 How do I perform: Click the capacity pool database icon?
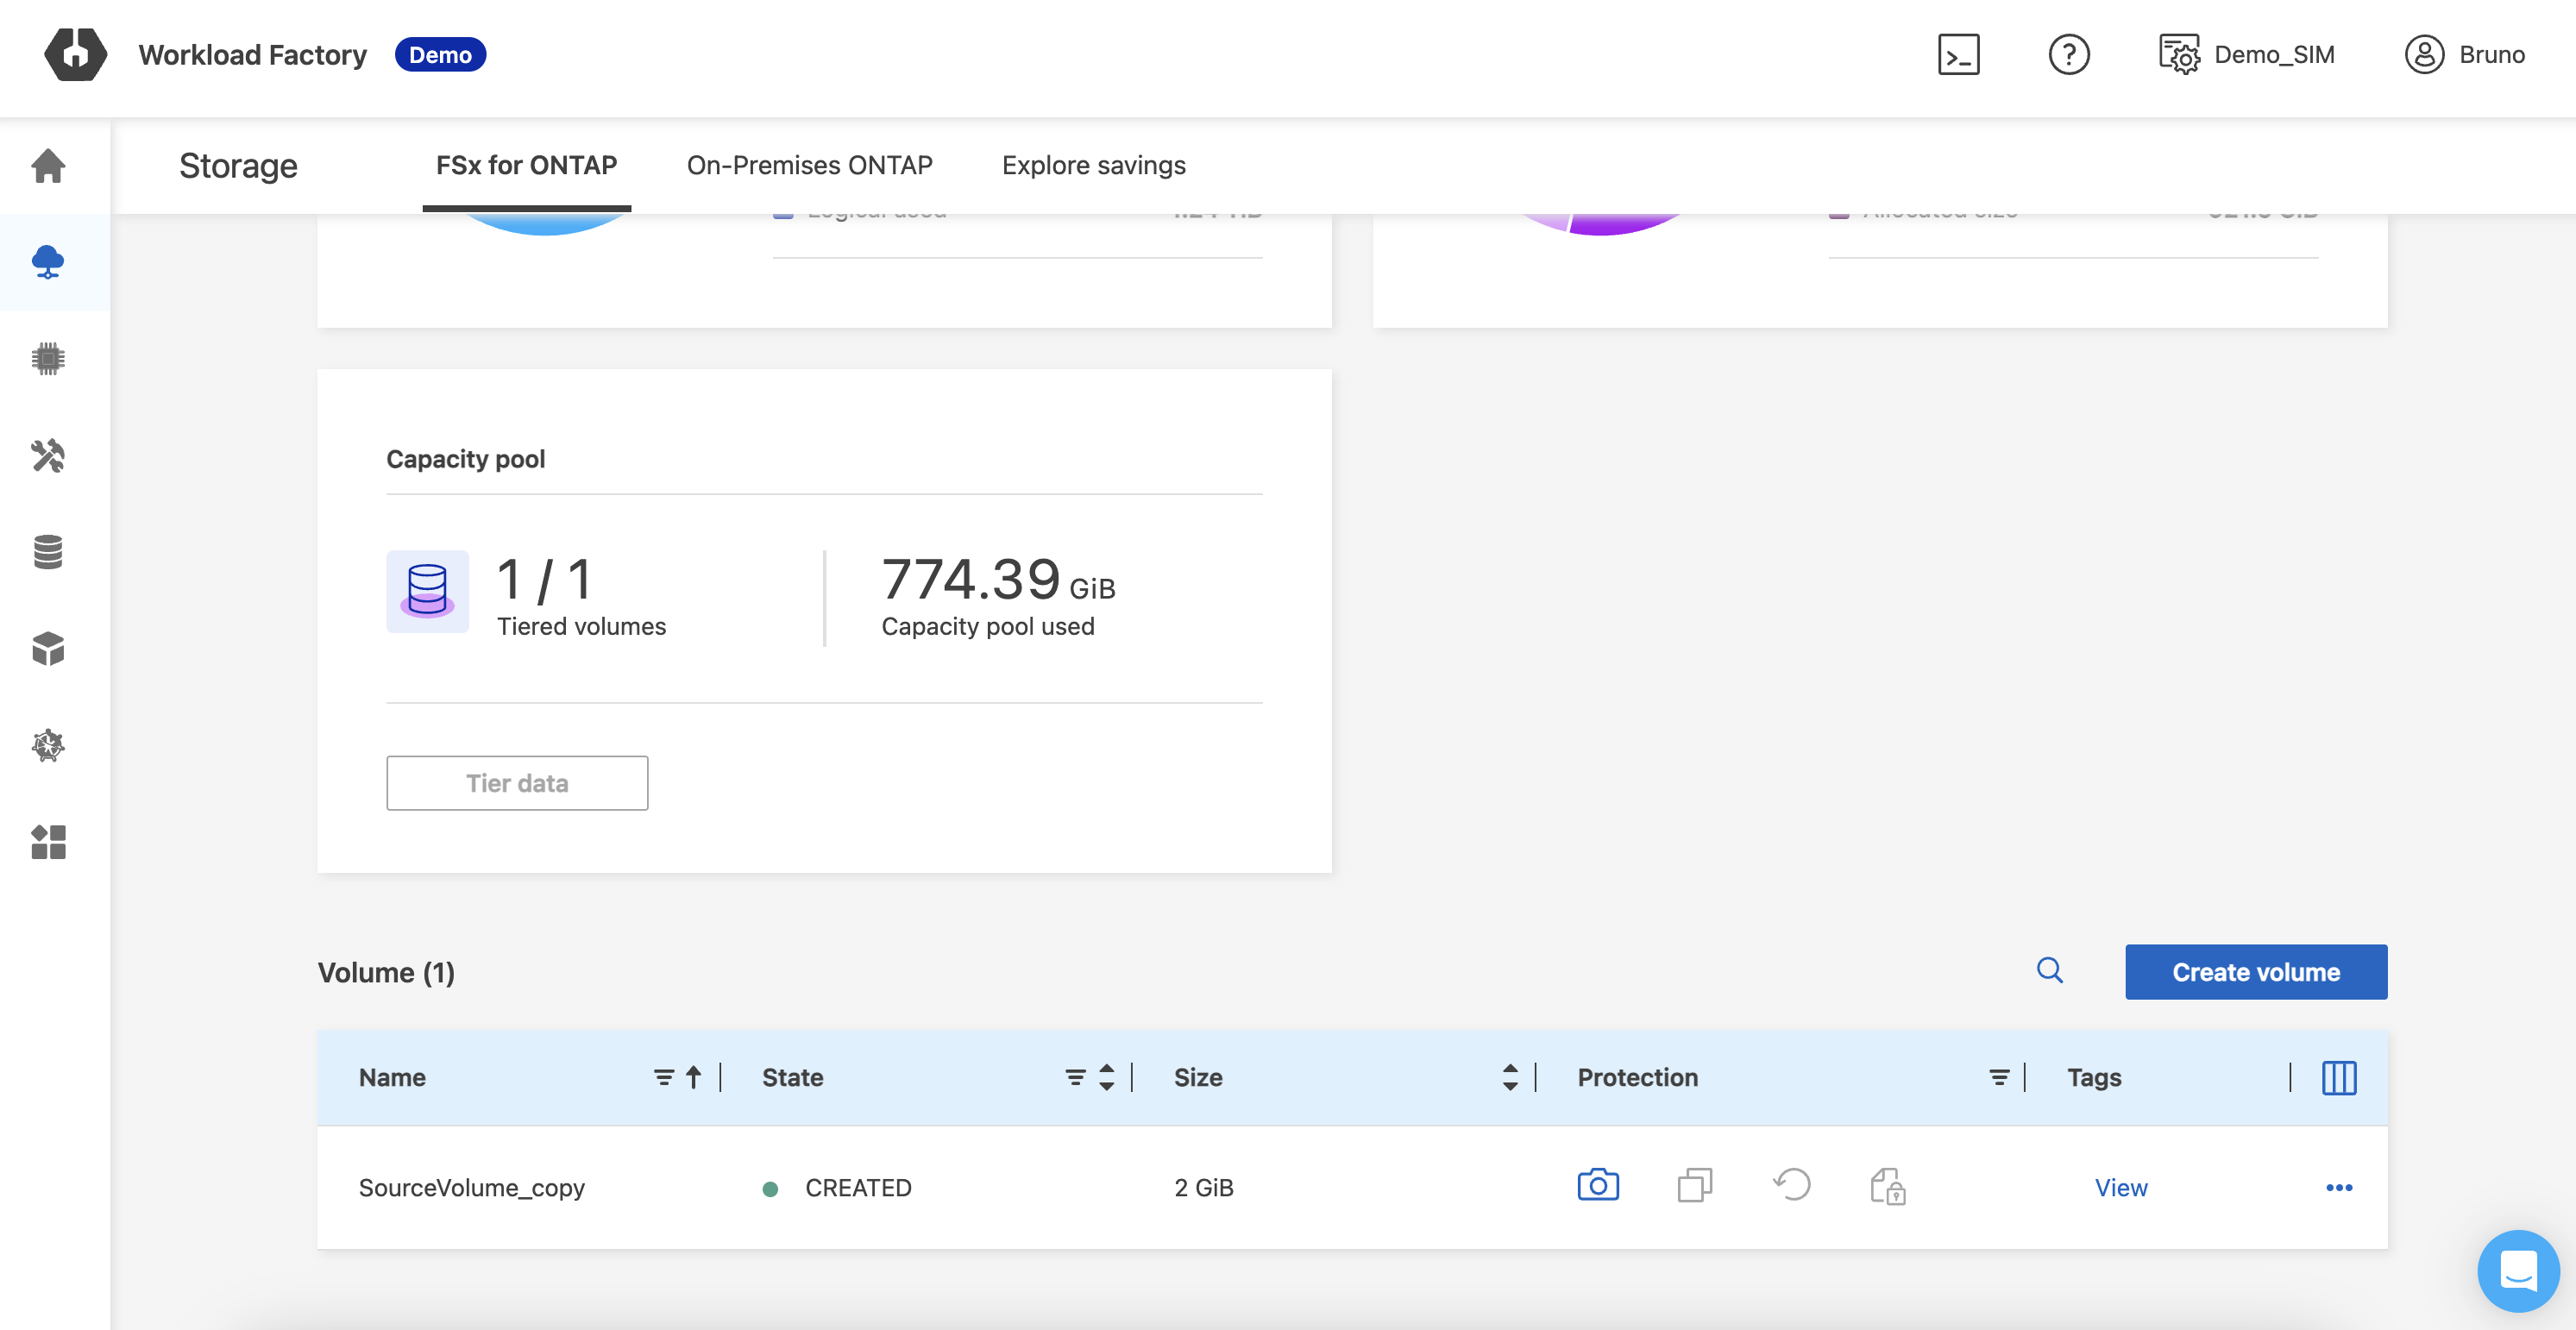click(427, 591)
